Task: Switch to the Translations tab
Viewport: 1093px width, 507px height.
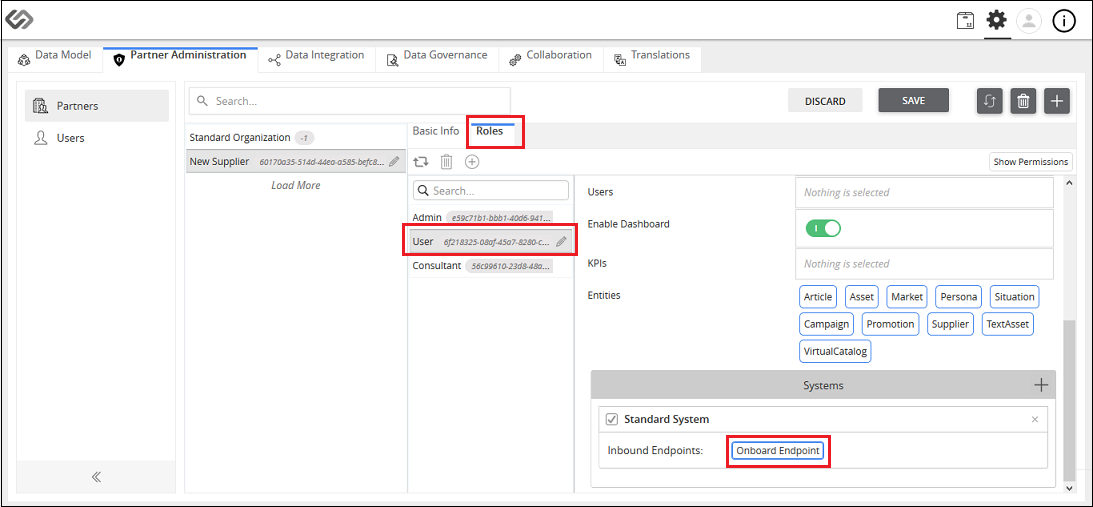Action: click(x=652, y=59)
